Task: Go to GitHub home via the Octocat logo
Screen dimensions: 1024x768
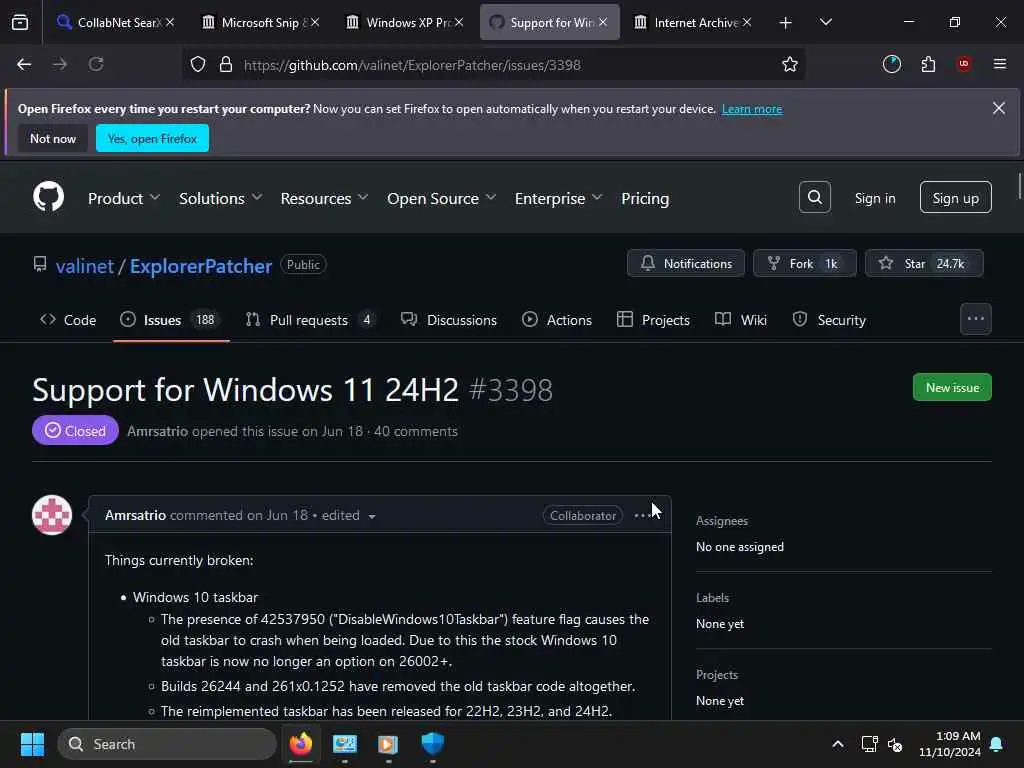Action: (49, 197)
